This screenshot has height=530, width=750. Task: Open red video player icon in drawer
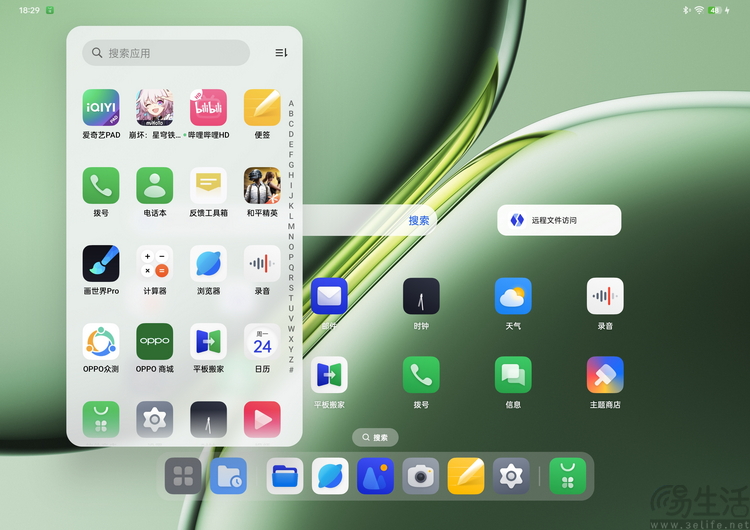tap(262, 420)
